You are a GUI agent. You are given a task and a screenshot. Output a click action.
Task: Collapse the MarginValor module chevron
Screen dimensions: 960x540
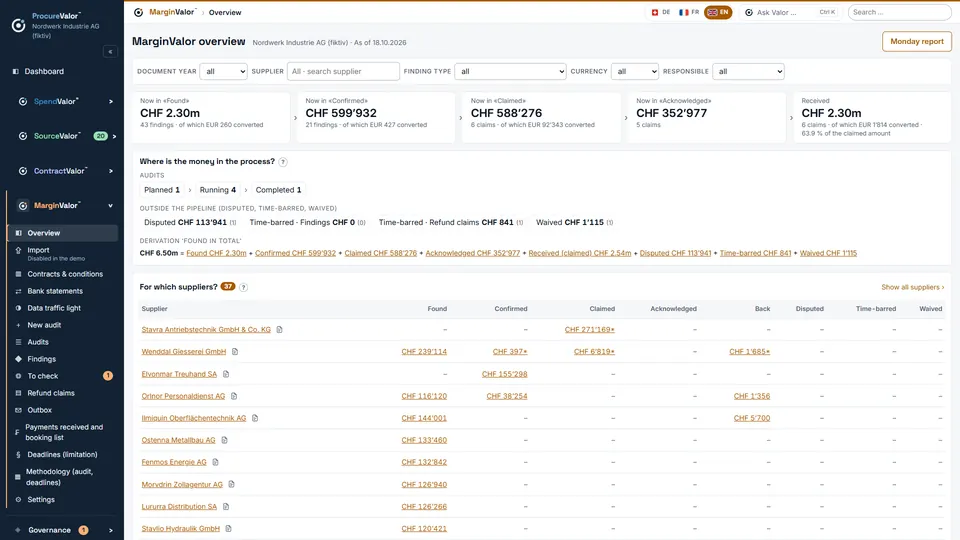pos(111,206)
